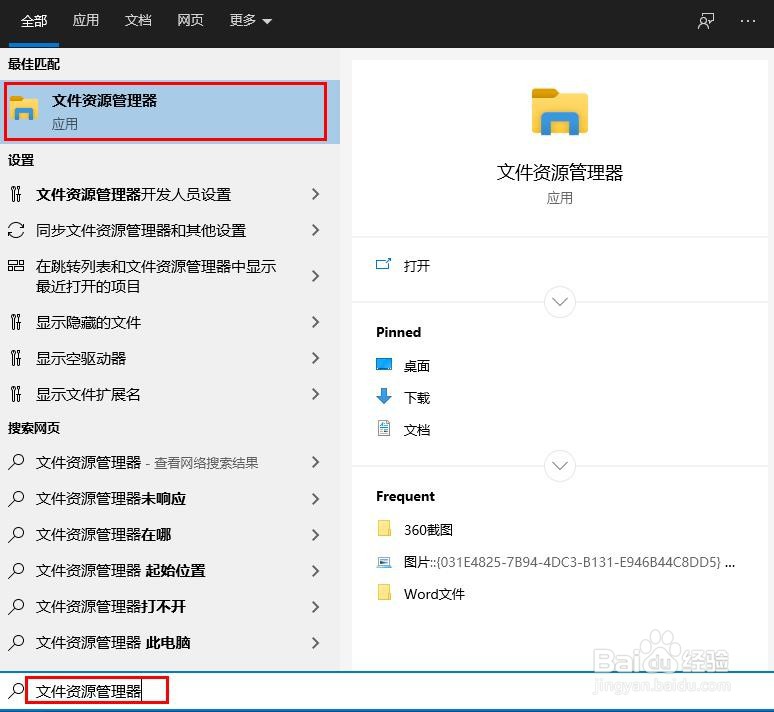
Task: Click search icon beside 此电脑 suggestion
Action: tap(16, 642)
